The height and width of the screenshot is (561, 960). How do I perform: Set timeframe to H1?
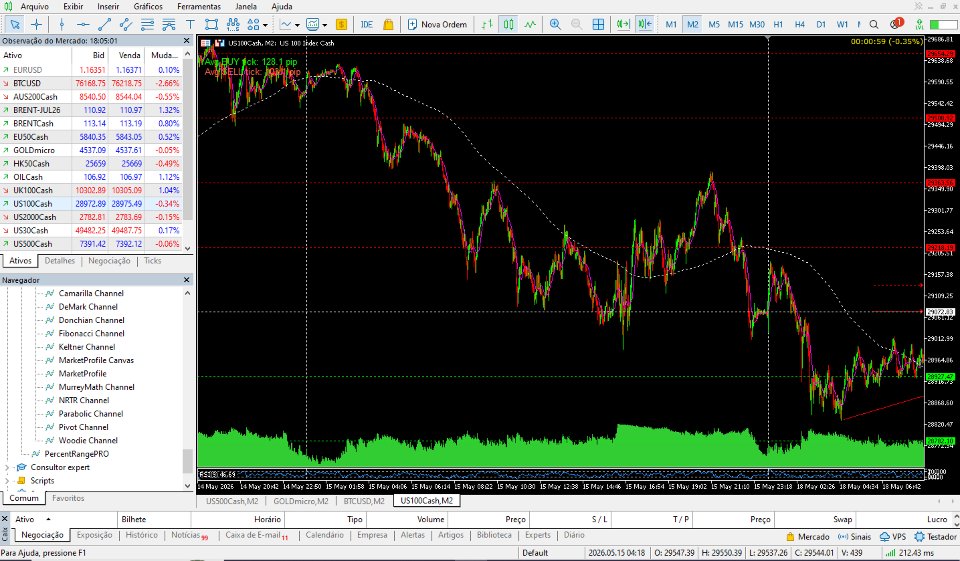[778, 24]
